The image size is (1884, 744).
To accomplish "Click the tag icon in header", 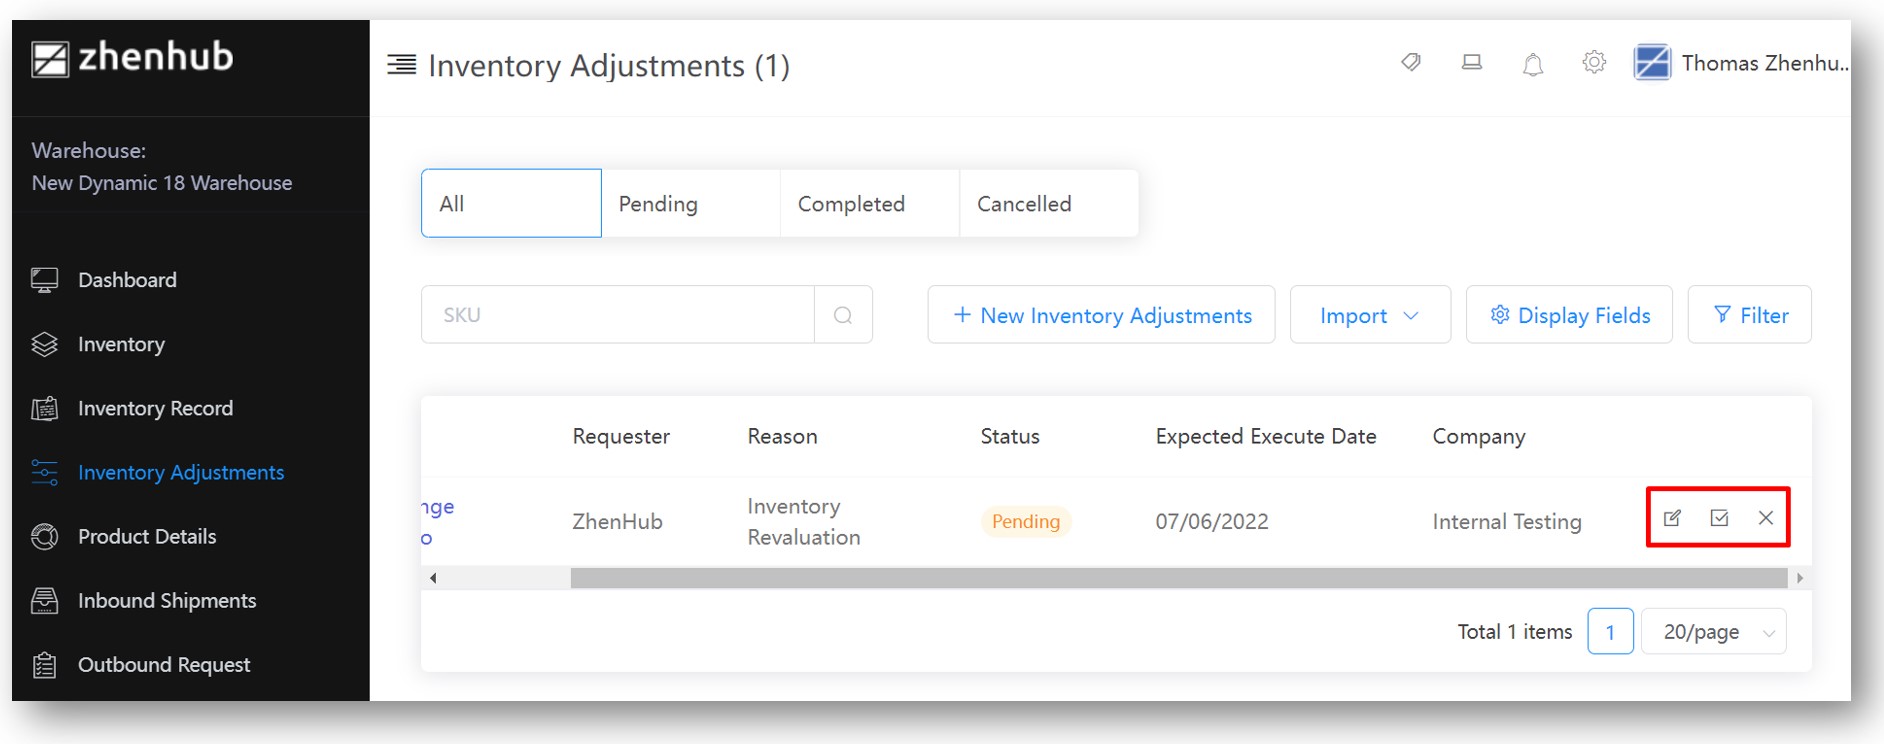I will pos(1411,63).
